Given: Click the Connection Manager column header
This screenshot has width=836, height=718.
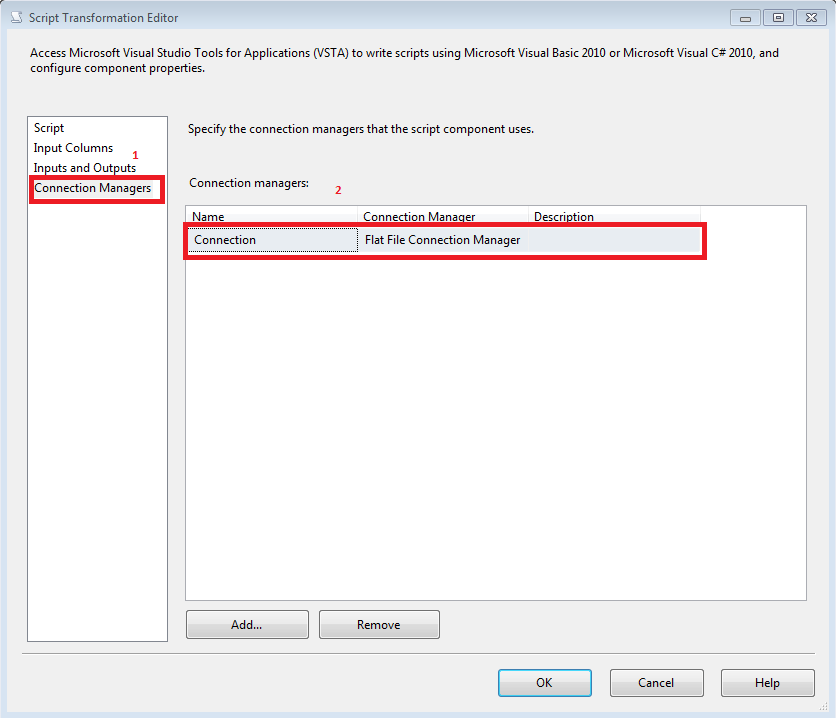Looking at the screenshot, I should tap(418, 216).
